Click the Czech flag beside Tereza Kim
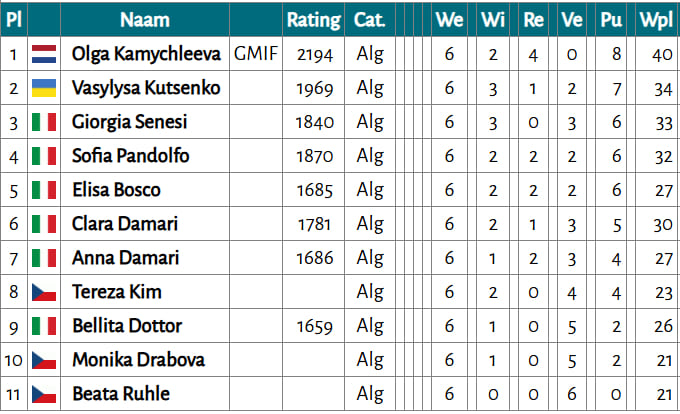The width and height of the screenshot is (680, 414). click(44, 292)
